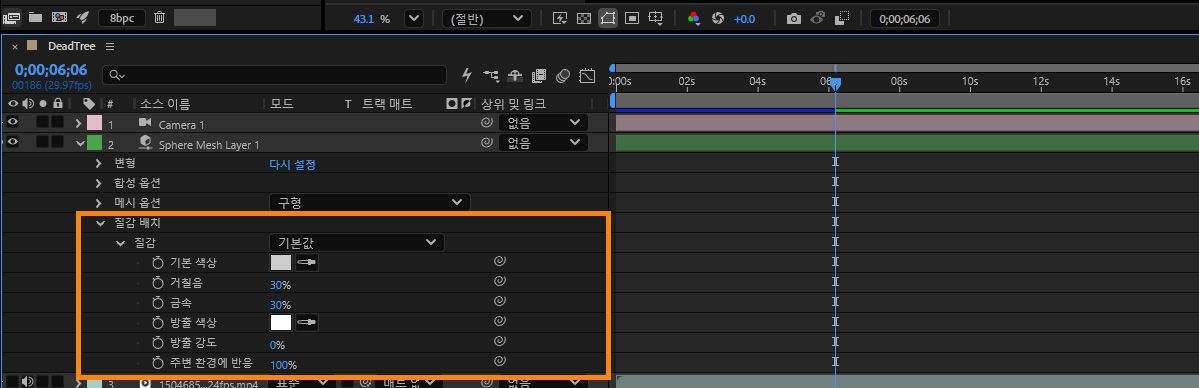Solo the Camera 1 layer
Image resolution: width=1199 pixels, height=388 pixels.
[43, 122]
